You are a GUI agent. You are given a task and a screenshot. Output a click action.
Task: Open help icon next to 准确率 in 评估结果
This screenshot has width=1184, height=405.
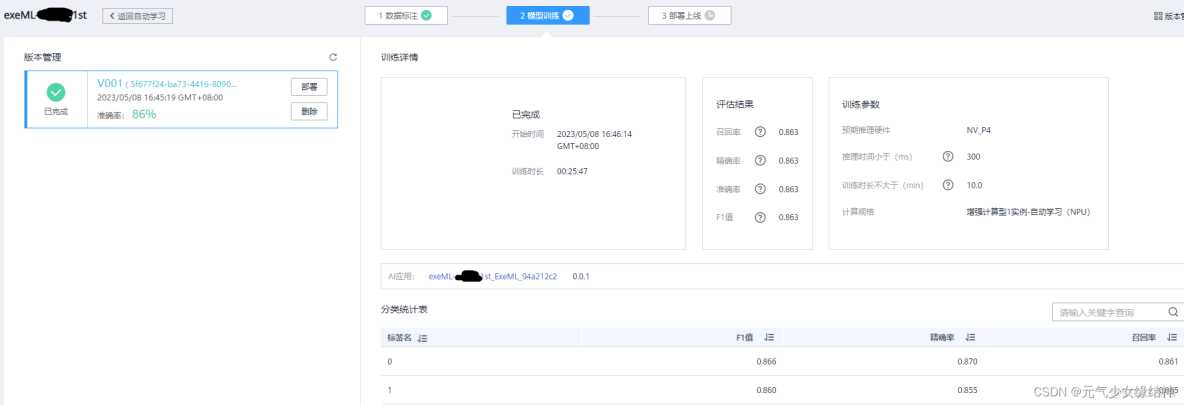[x=760, y=189]
